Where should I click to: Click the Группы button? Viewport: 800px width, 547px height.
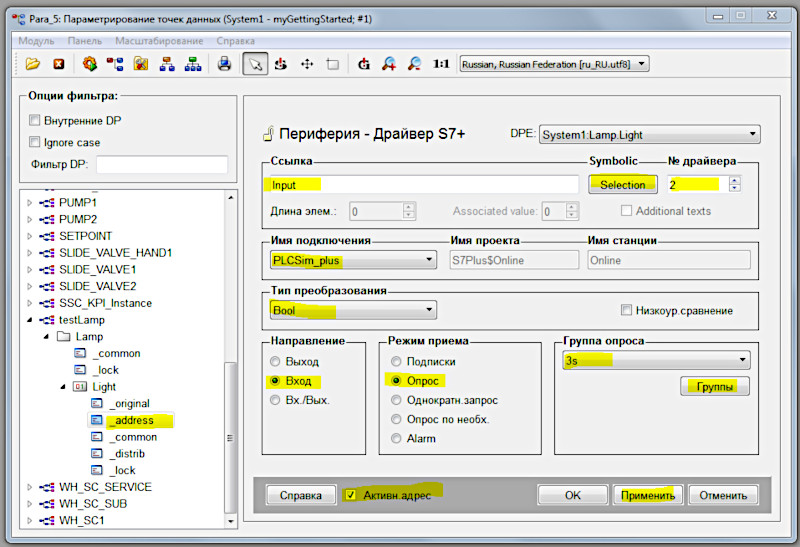tap(715, 386)
